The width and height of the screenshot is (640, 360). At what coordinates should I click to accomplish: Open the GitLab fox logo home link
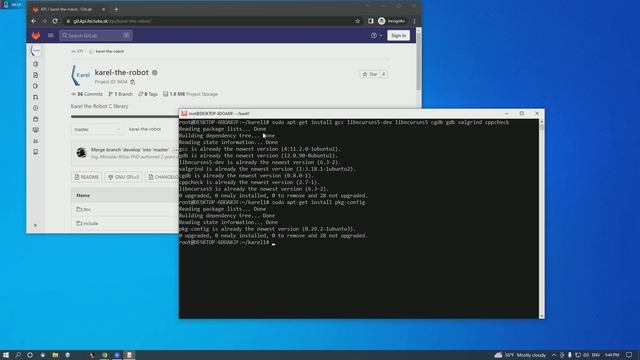coord(36,36)
